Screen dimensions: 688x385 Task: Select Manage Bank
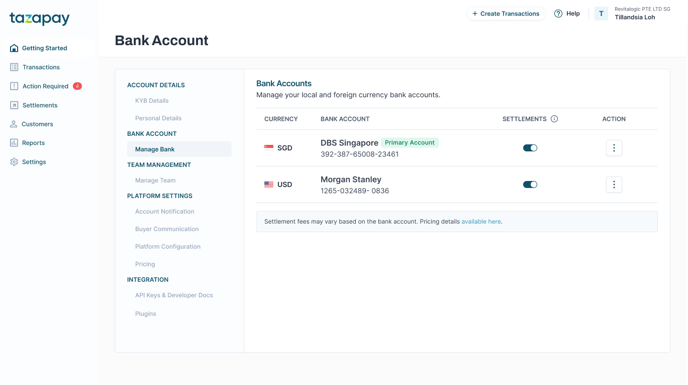pos(179,149)
